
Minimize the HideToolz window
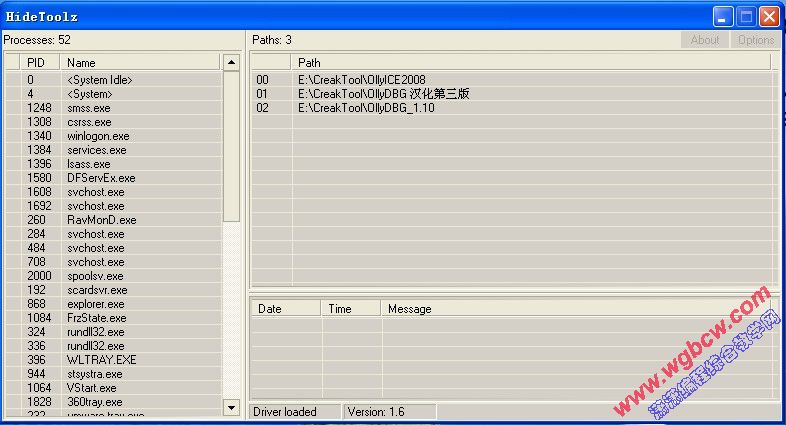(723, 16)
